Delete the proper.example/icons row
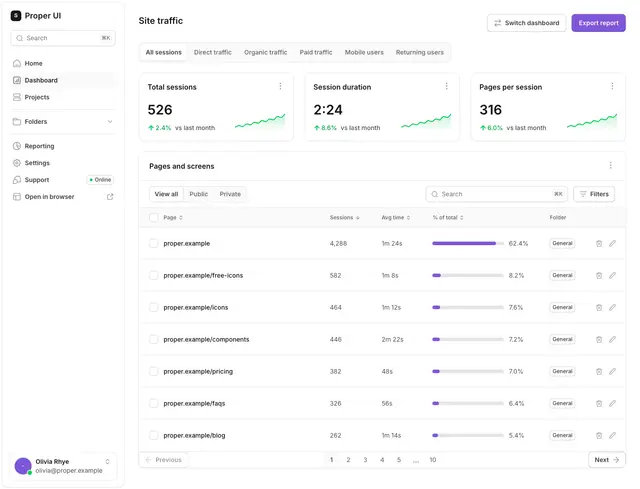This screenshot has width=640, height=489. click(599, 307)
